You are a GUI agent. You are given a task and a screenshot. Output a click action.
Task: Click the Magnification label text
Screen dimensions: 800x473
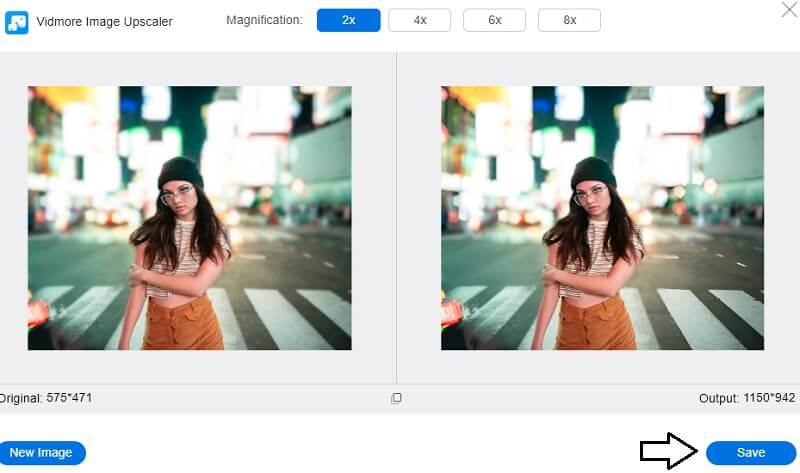click(264, 20)
